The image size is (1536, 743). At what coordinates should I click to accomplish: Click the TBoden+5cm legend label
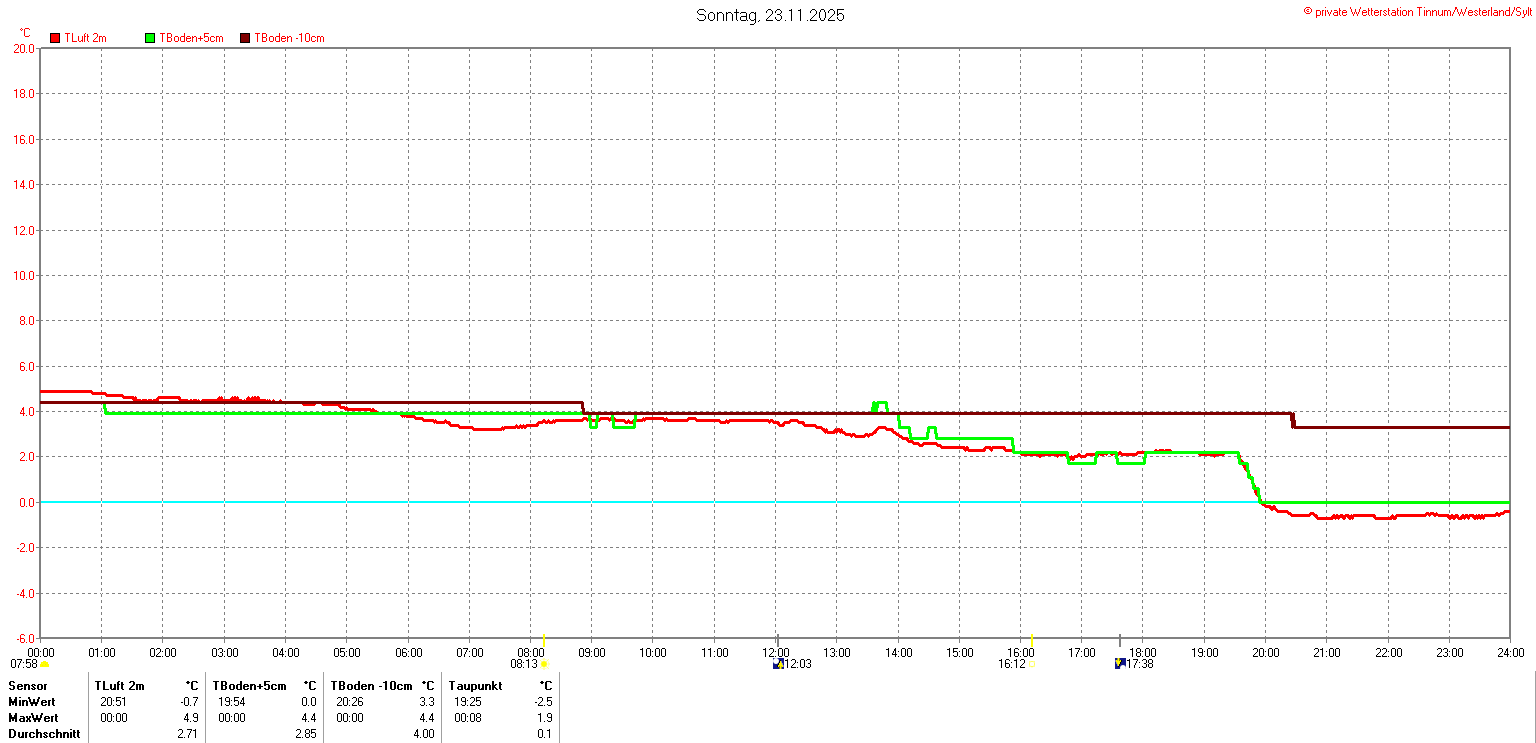pos(191,38)
